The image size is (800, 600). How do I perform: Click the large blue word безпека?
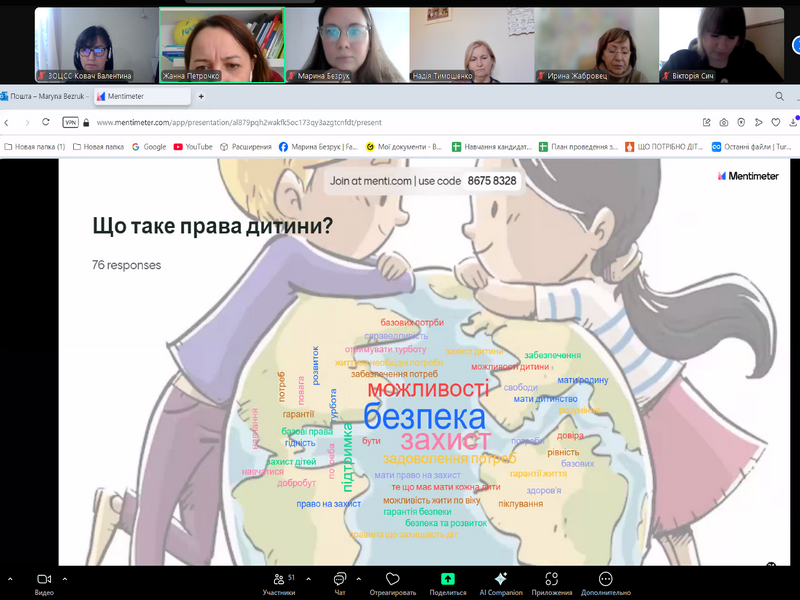pos(424,416)
